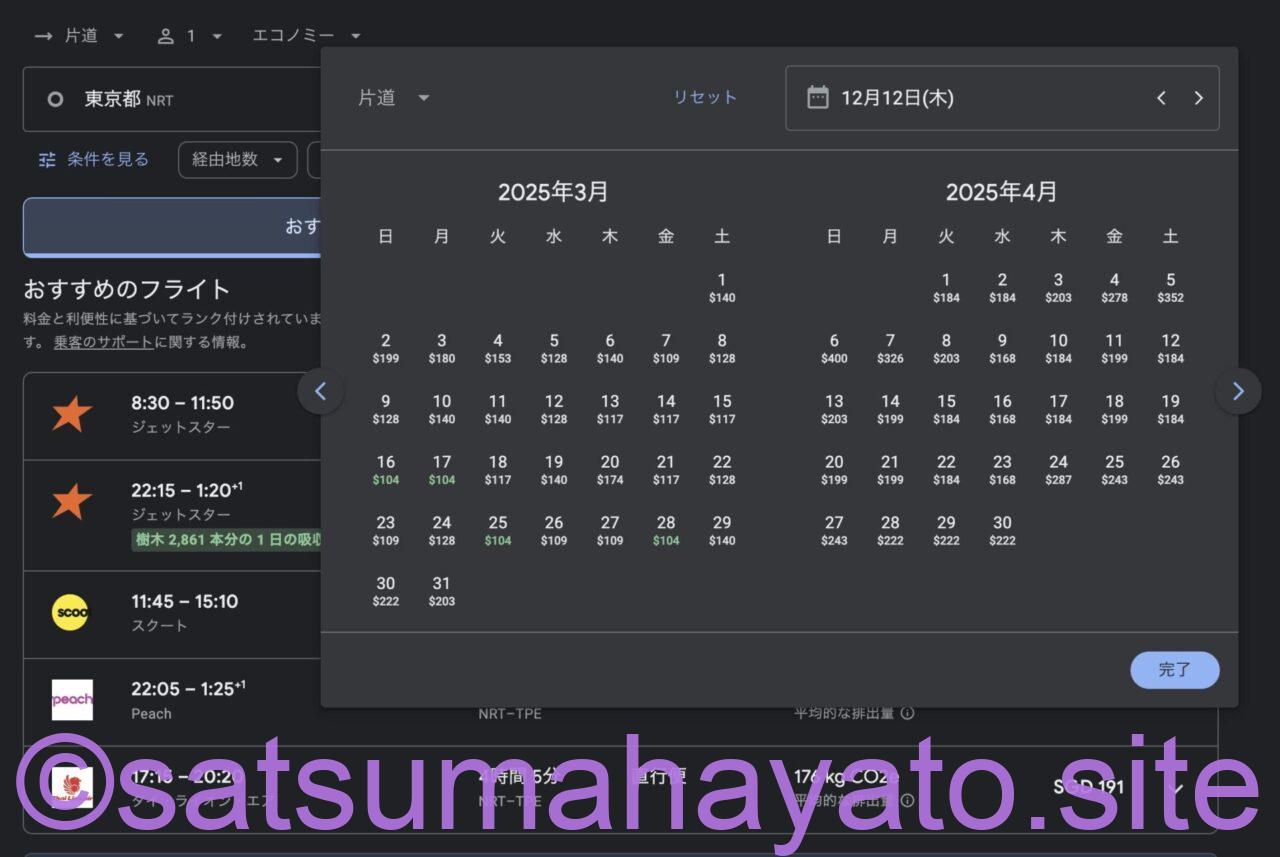Click the リセット reset link
Viewport: 1280px width, 857px height.
[704, 97]
